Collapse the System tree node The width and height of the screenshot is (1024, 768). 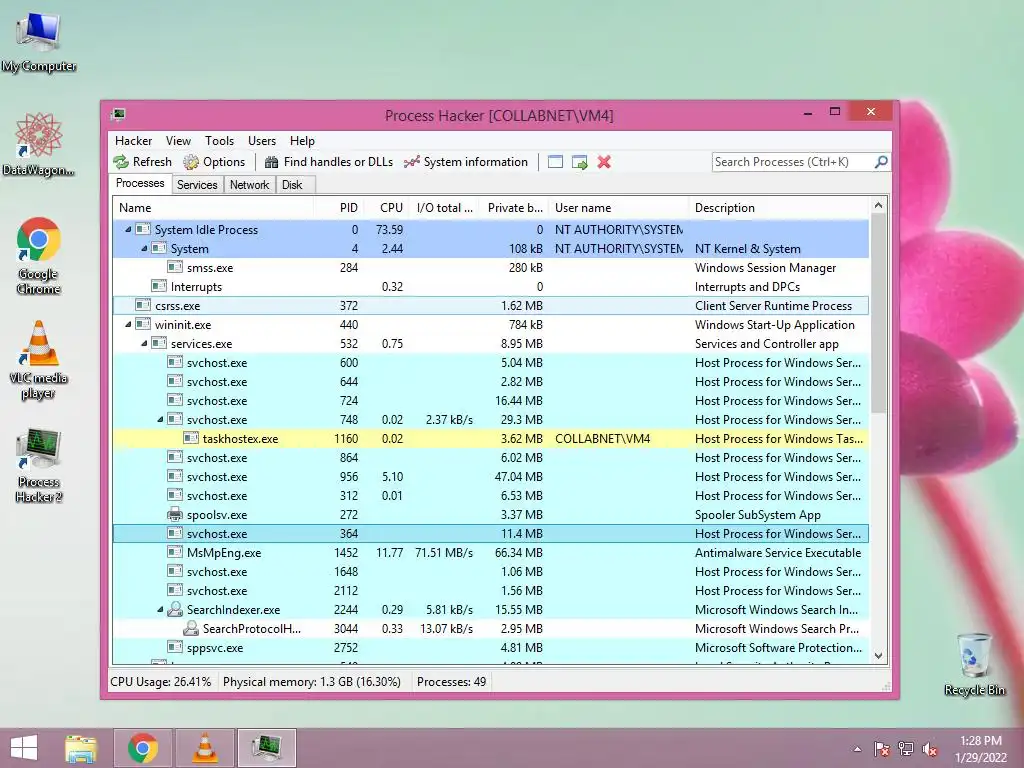[x=144, y=248]
